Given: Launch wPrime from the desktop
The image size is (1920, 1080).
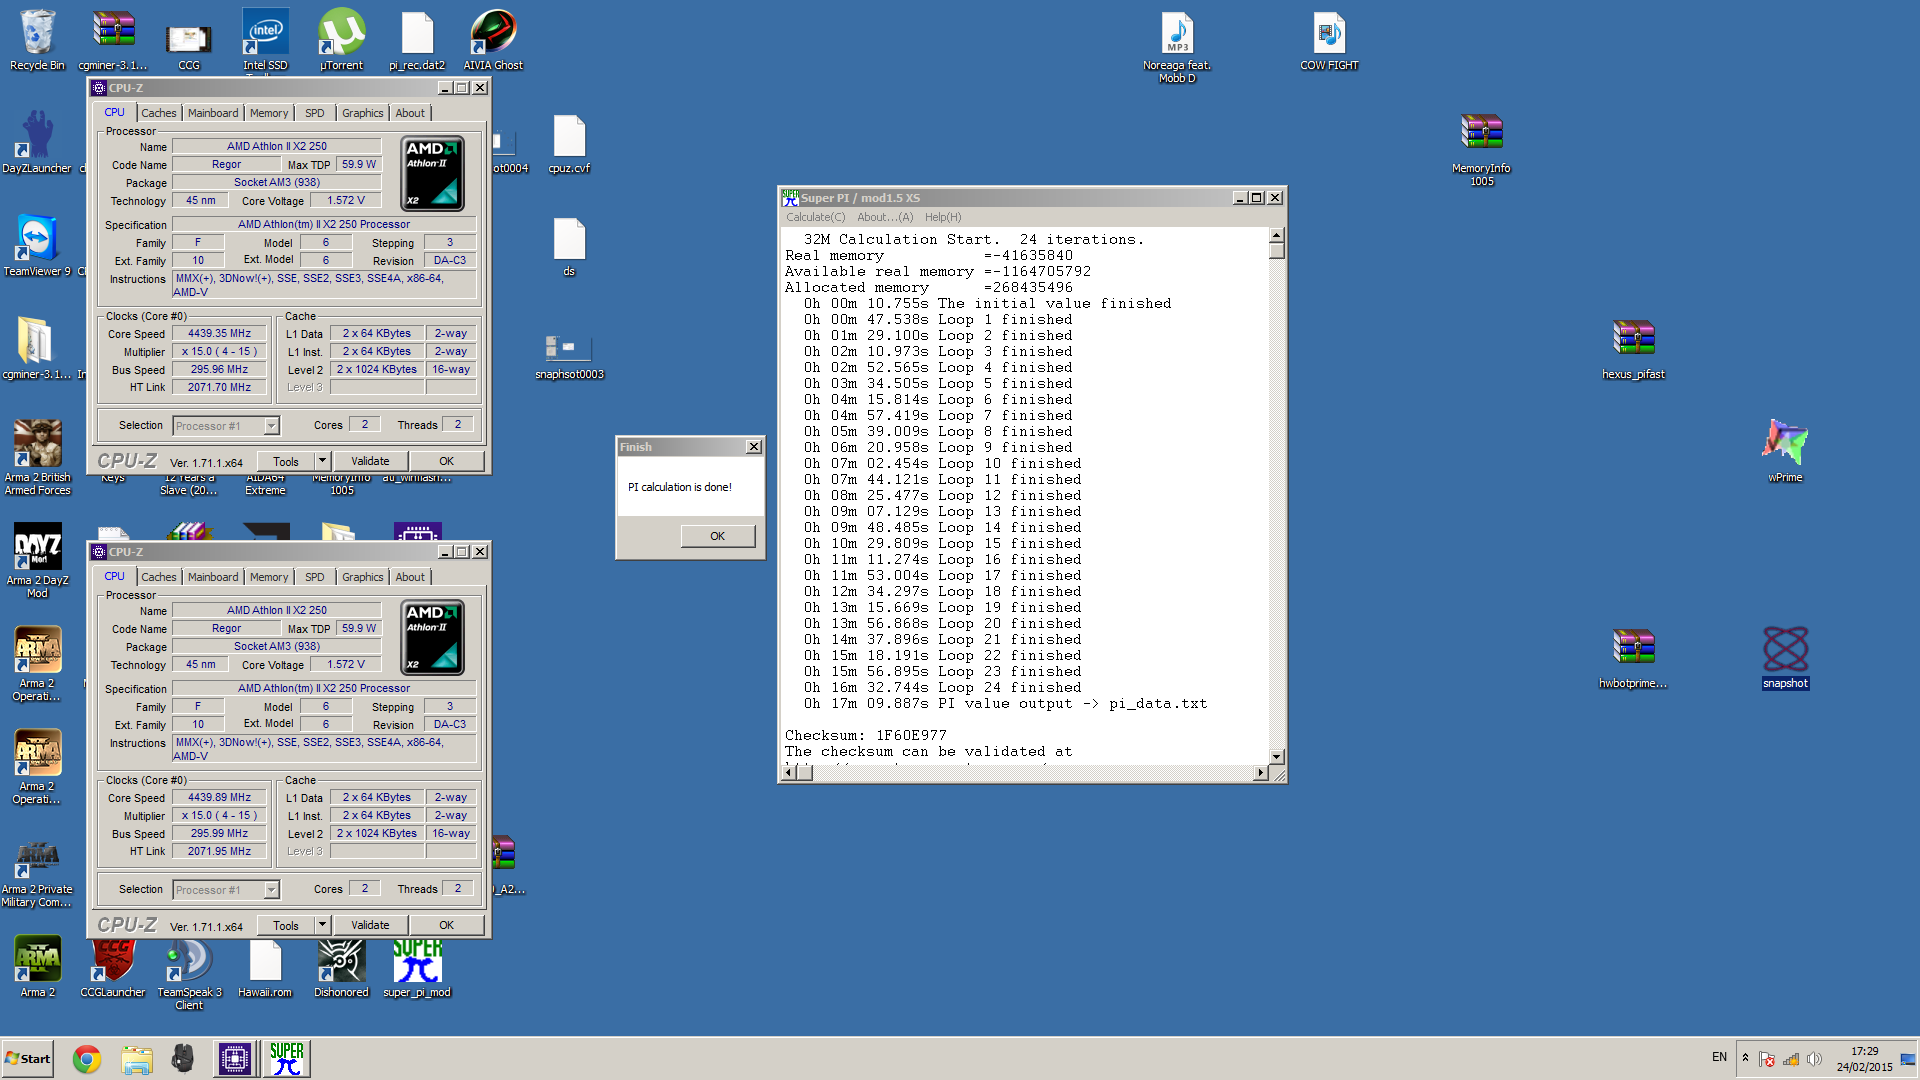Looking at the screenshot, I should pos(1785,452).
